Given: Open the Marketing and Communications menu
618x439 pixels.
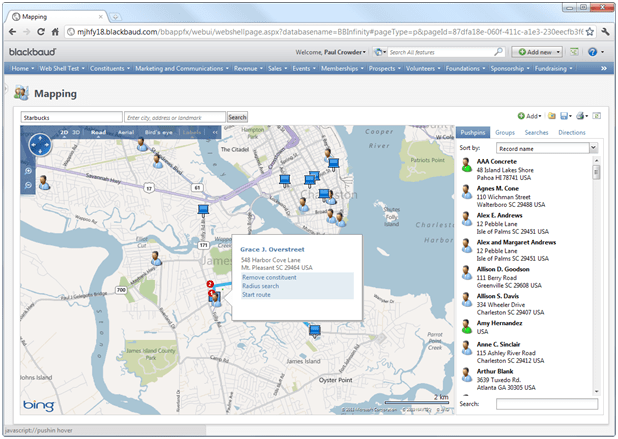Looking at the screenshot, I should [182, 69].
